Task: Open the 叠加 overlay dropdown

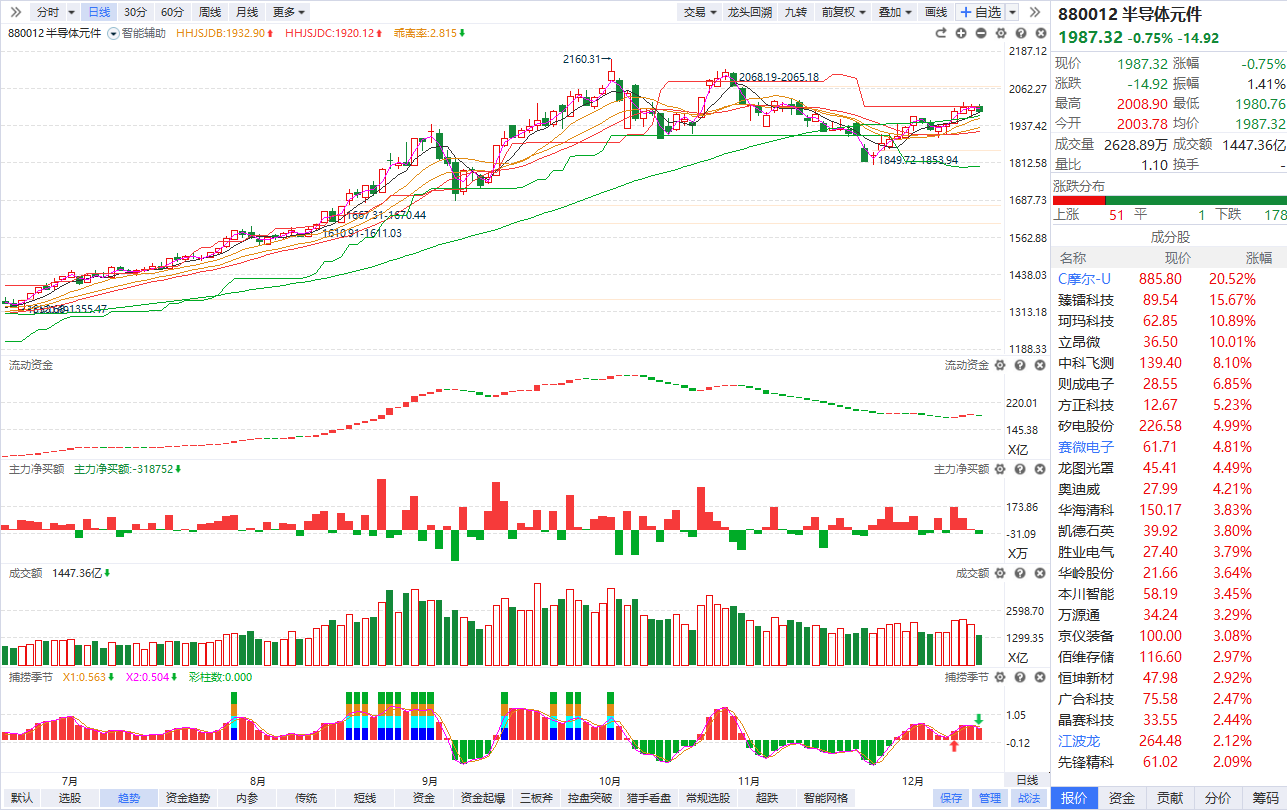Action: coord(895,12)
